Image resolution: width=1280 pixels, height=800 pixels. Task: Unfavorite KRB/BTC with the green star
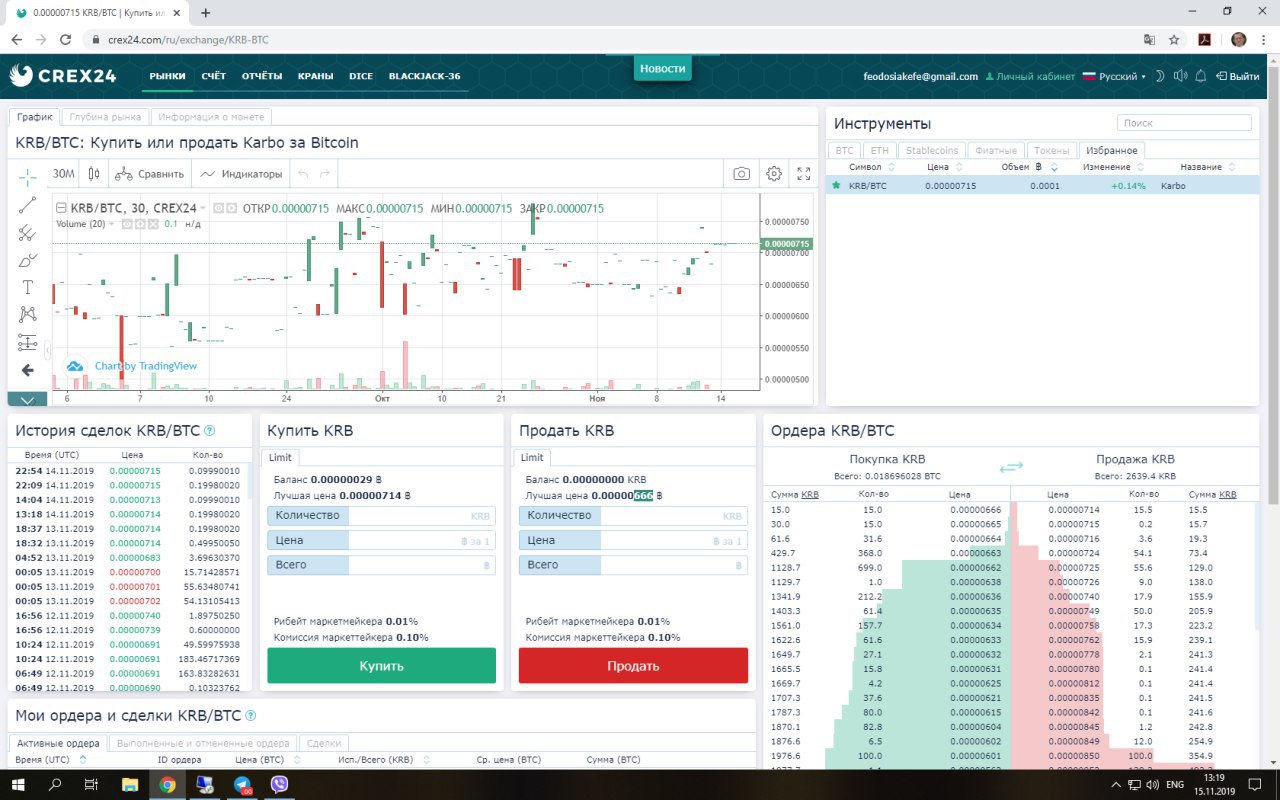(x=836, y=185)
